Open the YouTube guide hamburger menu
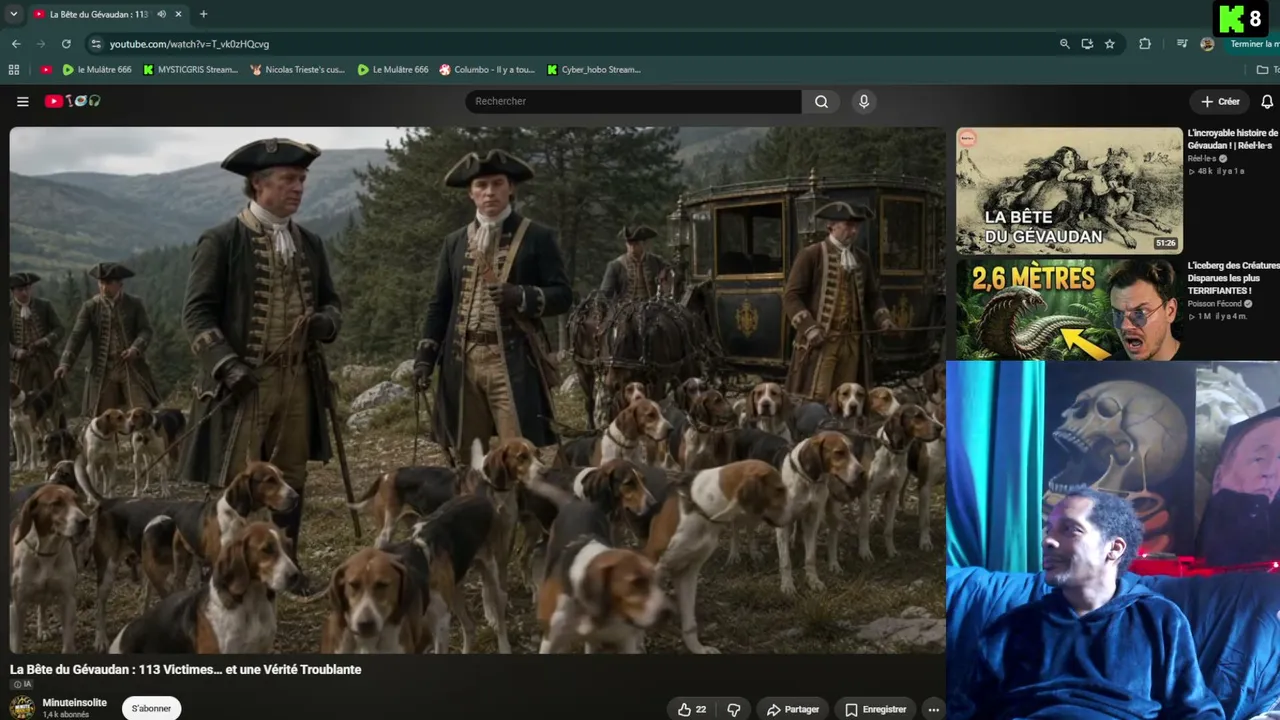Image resolution: width=1280 pixels, height=720 pixels. click(22, 101)
